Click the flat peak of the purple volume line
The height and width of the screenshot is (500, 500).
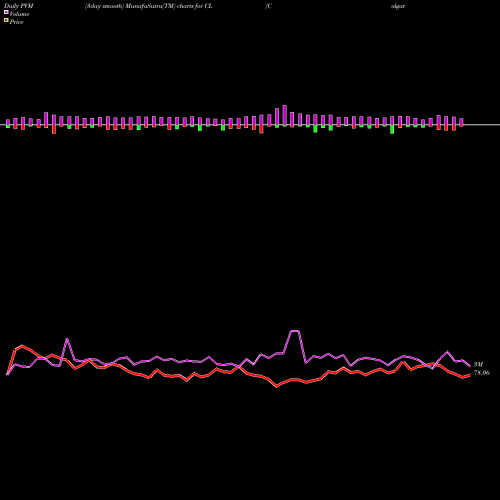[x=295, y=331]
